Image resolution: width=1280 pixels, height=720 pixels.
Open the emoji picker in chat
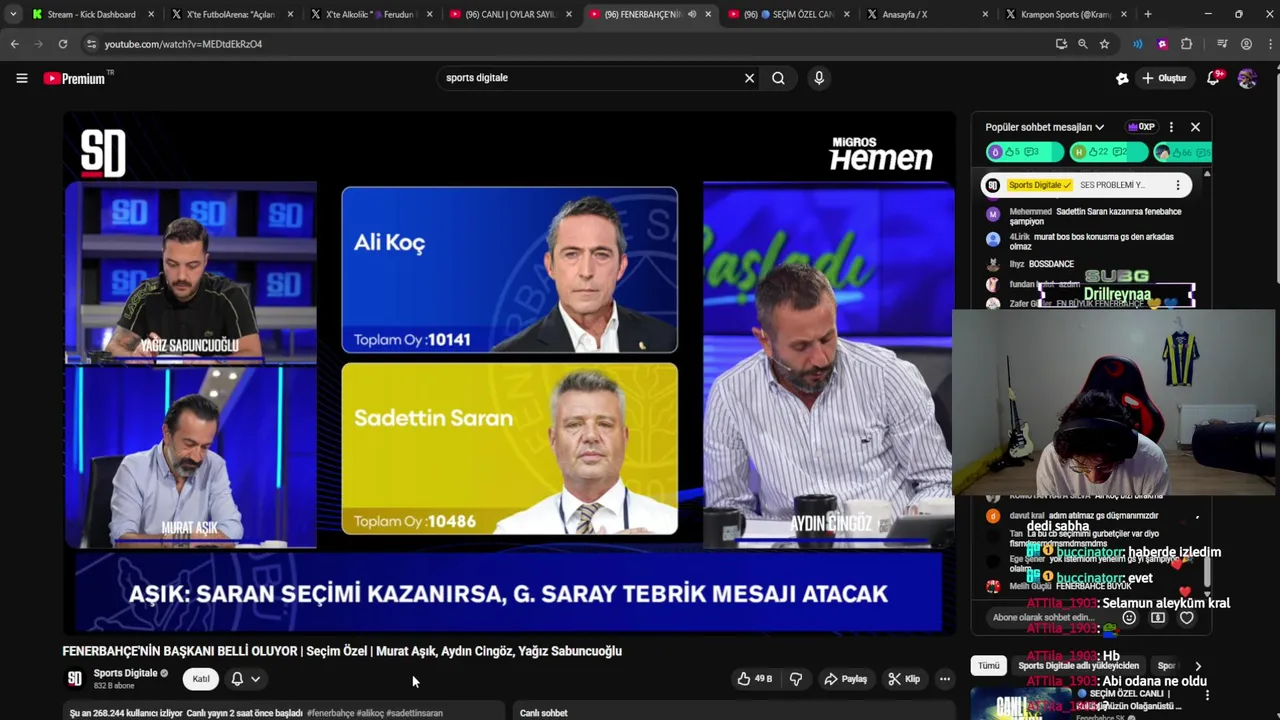point(1129,618)
